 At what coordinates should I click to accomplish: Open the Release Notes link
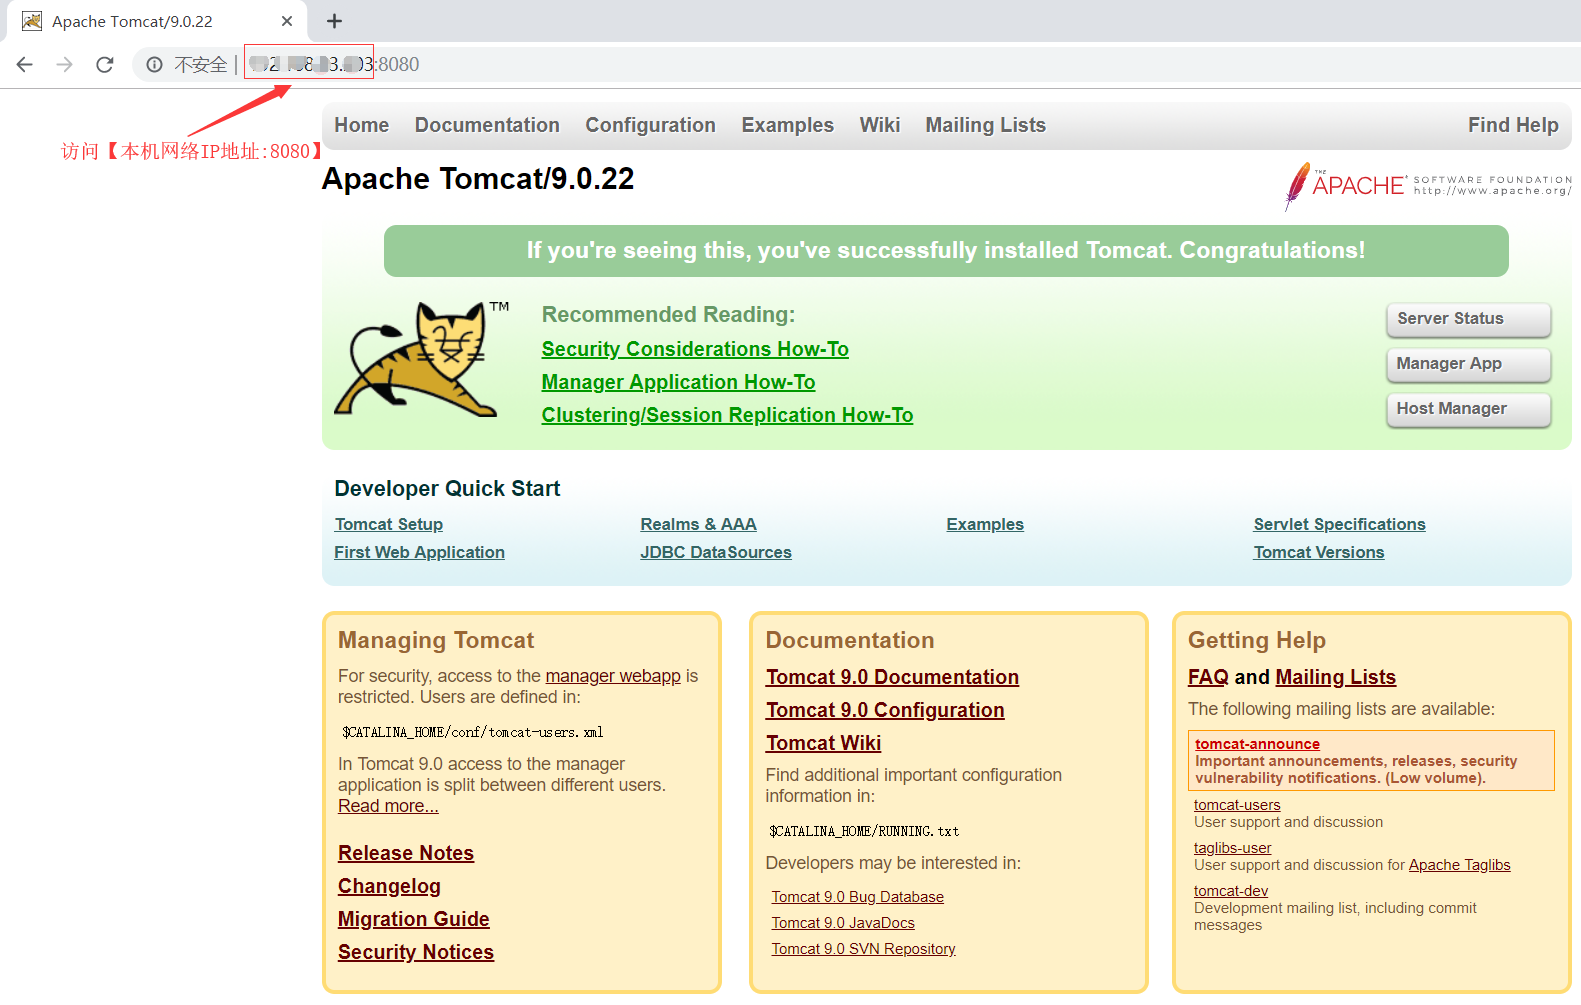[x=406, y=853]
